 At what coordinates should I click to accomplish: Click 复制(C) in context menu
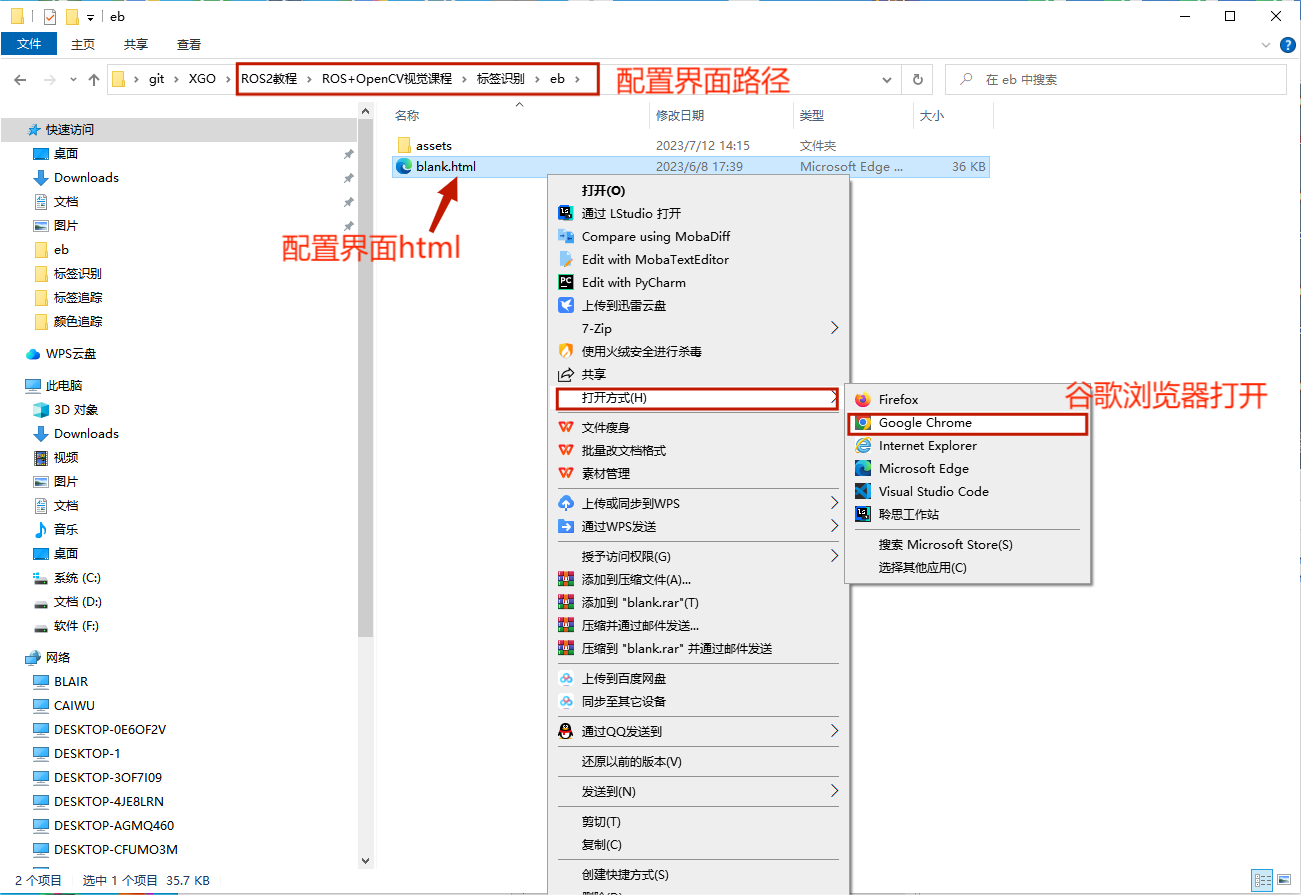698,845
